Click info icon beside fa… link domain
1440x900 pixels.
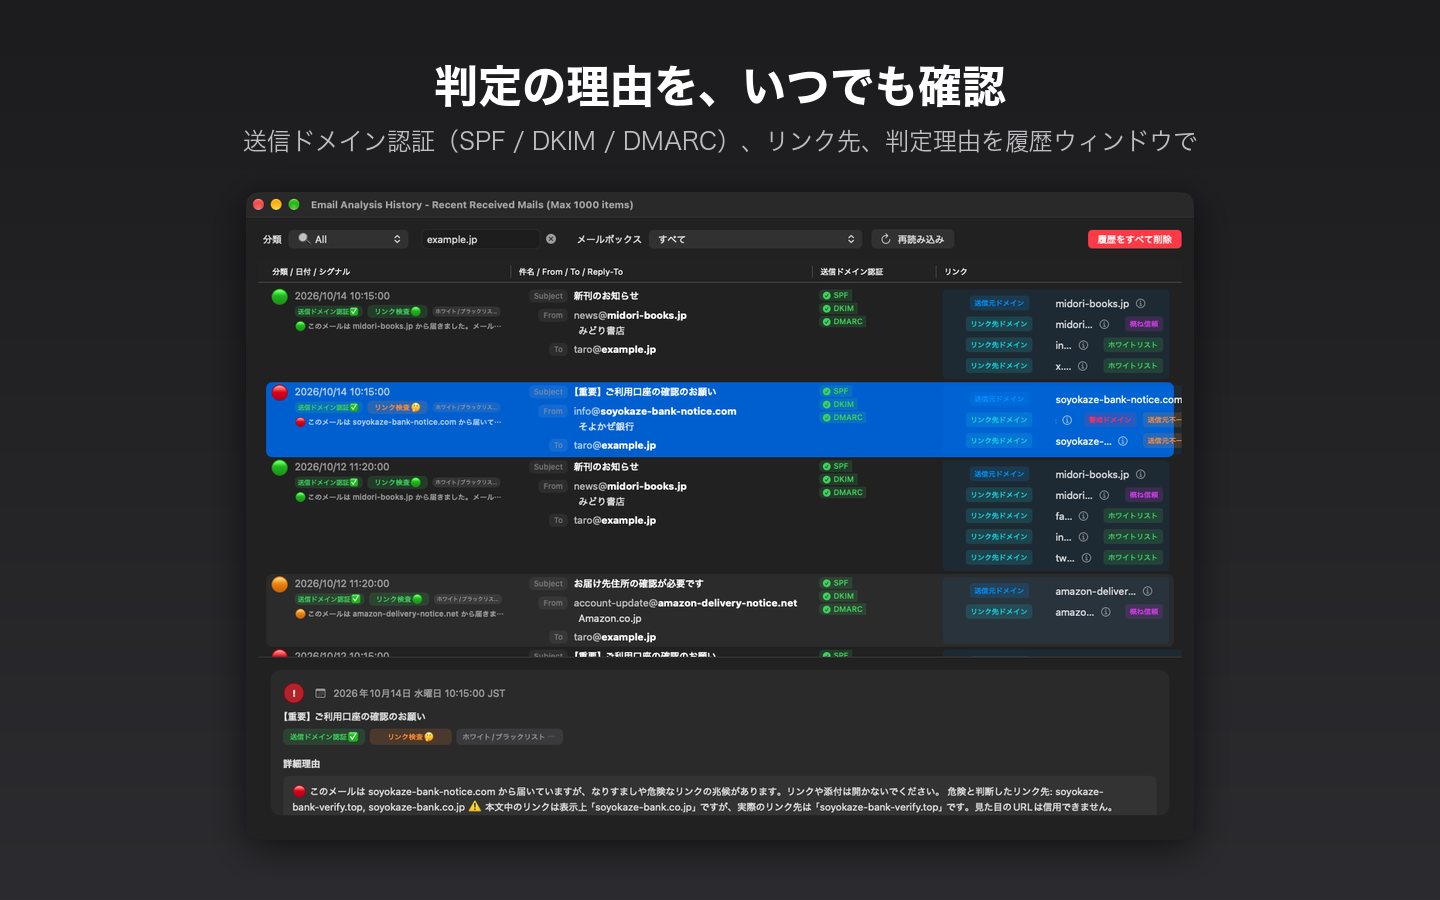click(x=1083, y=516)
